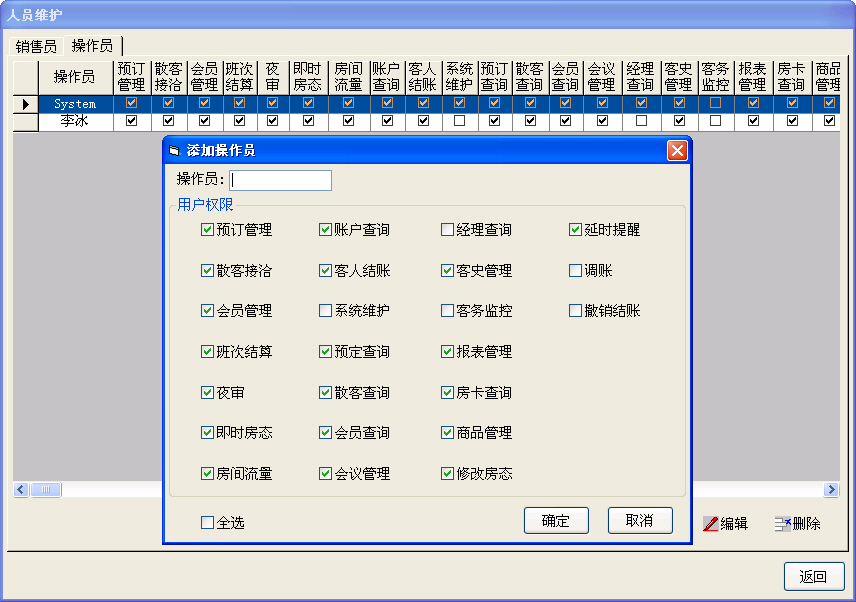The image size is (856, 602).
Task: Click the 删除 delete icon
Action: [x=783, y=524]
